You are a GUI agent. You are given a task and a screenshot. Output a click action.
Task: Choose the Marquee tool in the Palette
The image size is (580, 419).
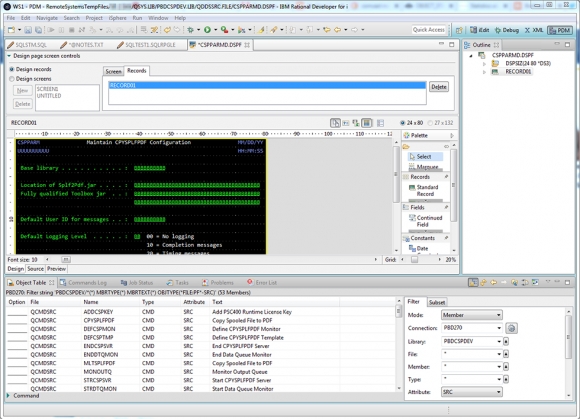pos(424,167)
